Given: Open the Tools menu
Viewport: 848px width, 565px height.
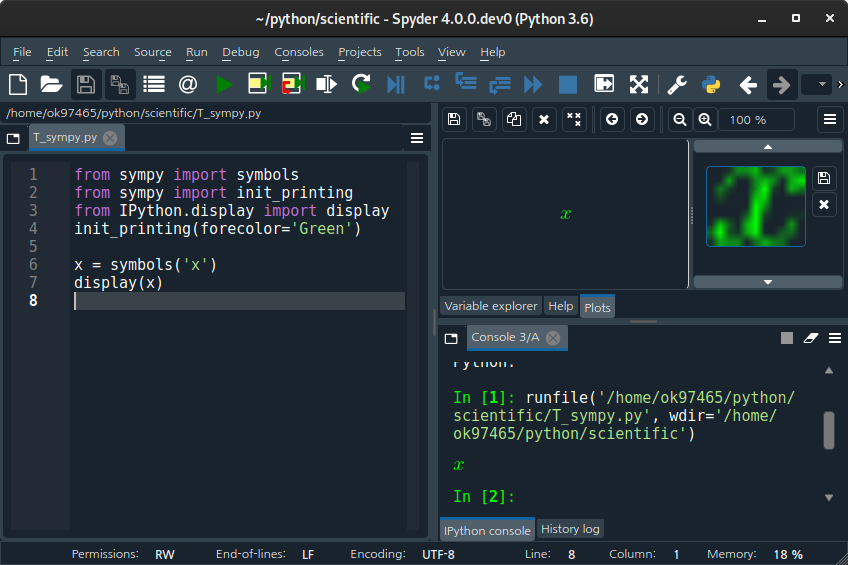Looking at the screenshot, I should [x=410, y=52].
